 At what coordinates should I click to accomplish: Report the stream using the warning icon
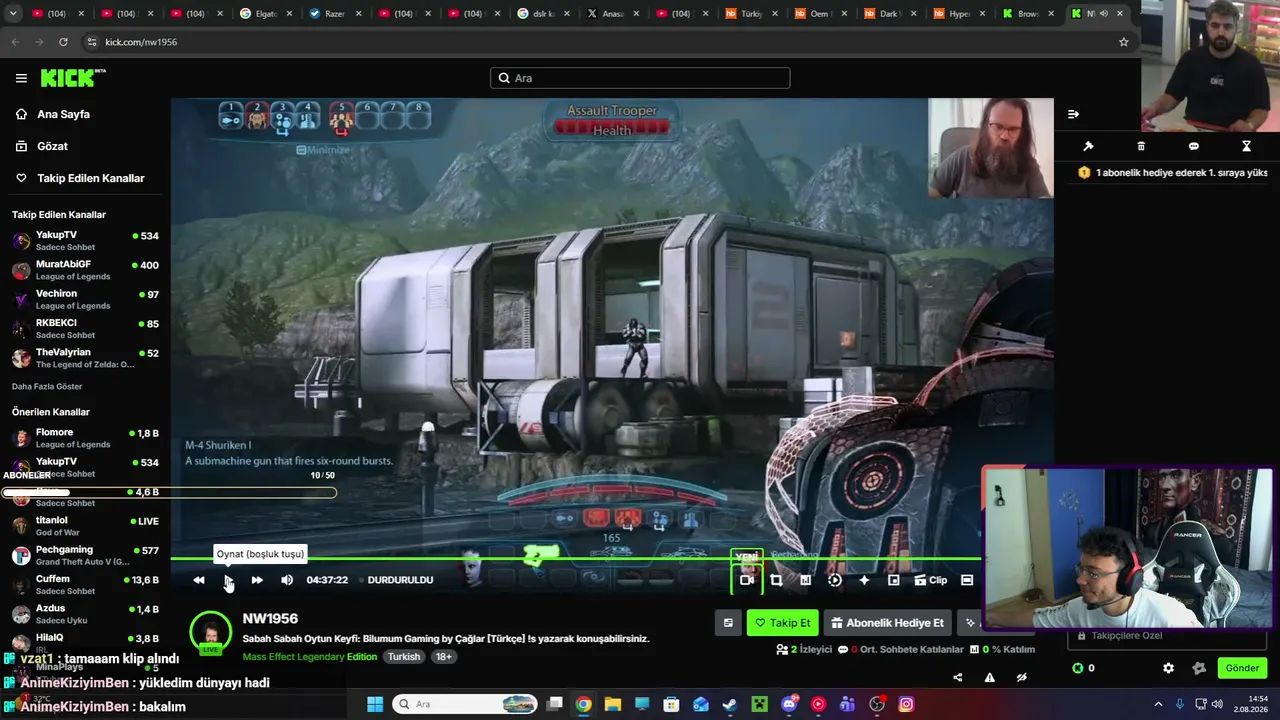[x=989, y=677]
